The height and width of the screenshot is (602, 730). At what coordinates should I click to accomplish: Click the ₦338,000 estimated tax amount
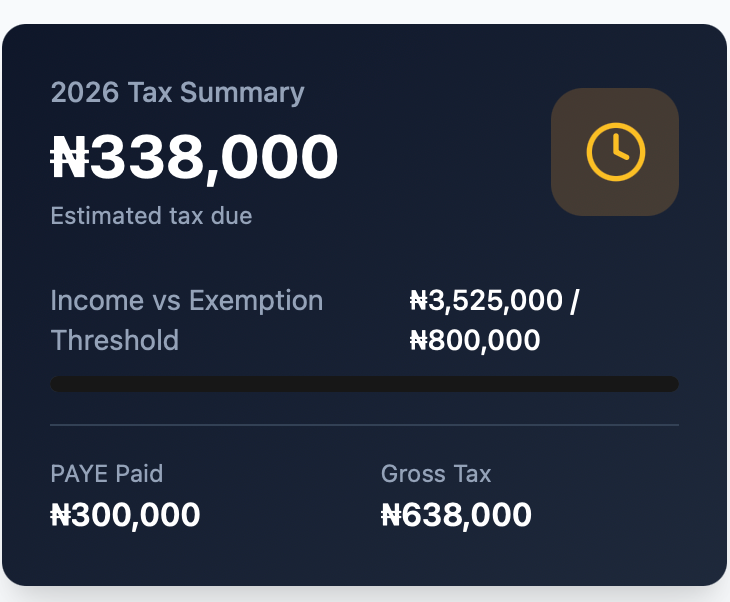(x=195, y=158)
